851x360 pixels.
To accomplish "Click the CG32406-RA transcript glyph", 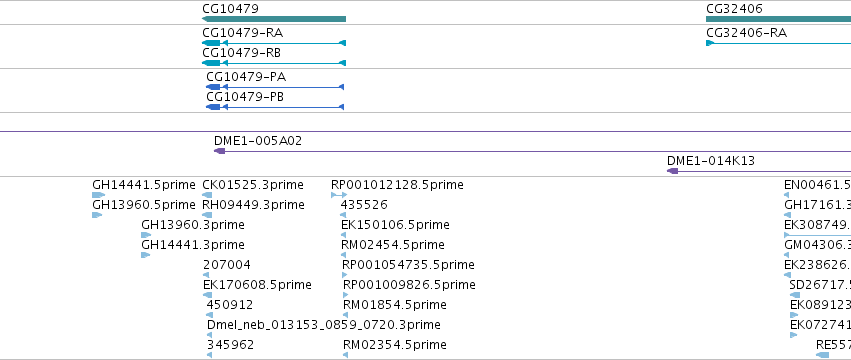I will click(x=778, y=43).
